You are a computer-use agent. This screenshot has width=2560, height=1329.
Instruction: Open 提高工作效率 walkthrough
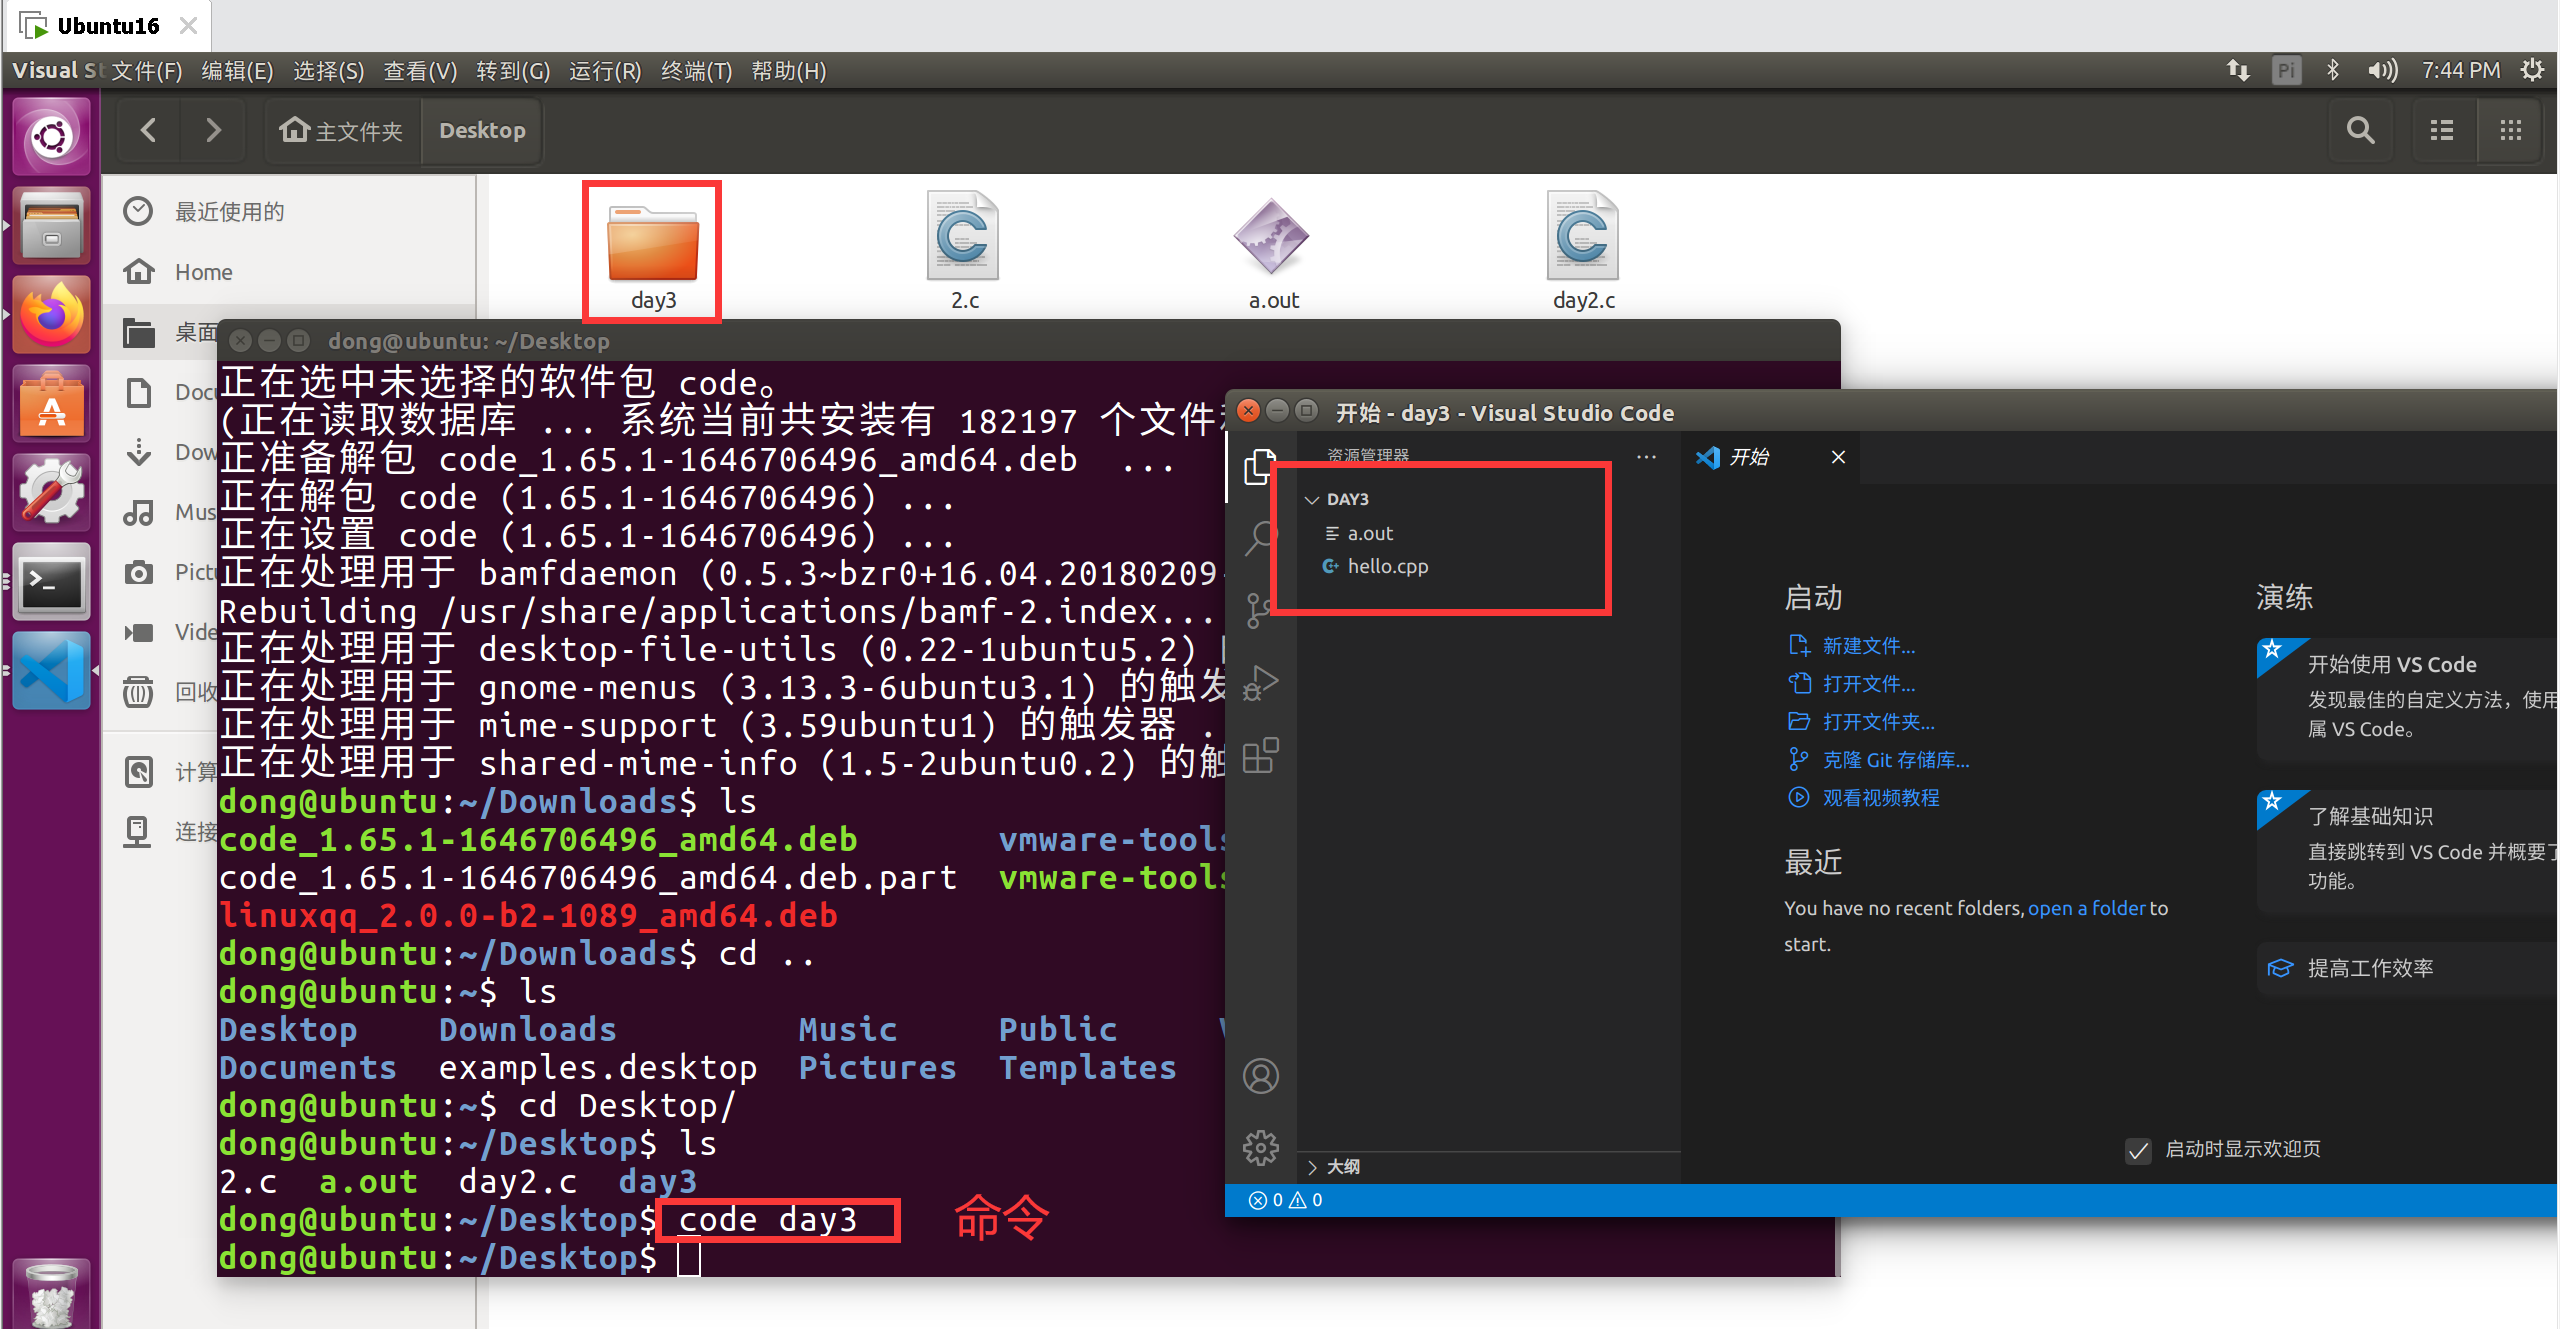(2406, 968)
